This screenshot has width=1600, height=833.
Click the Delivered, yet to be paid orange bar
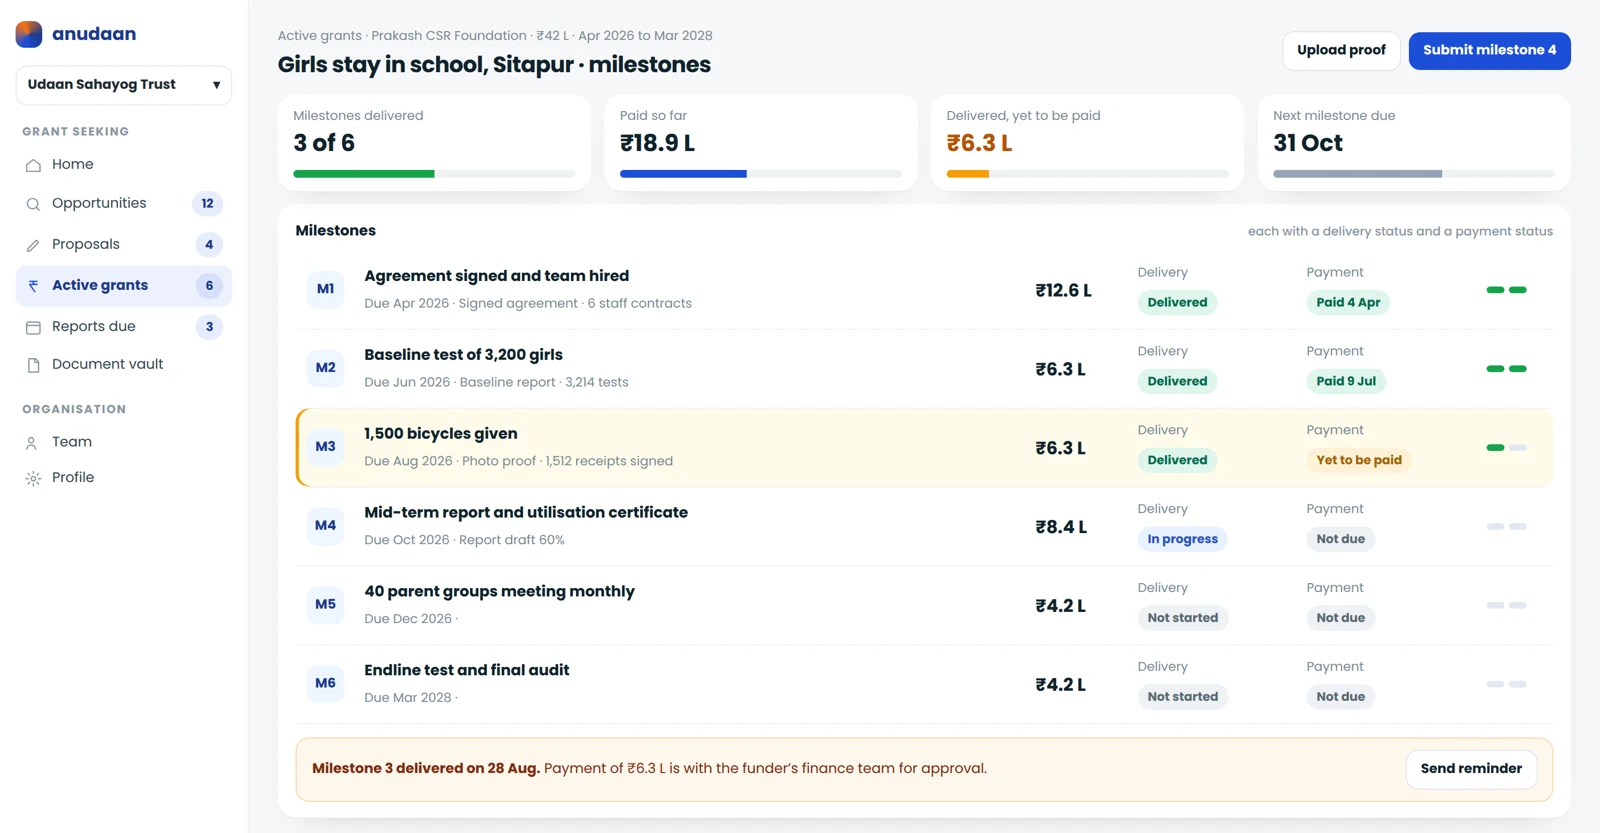(x=968, y=174)
